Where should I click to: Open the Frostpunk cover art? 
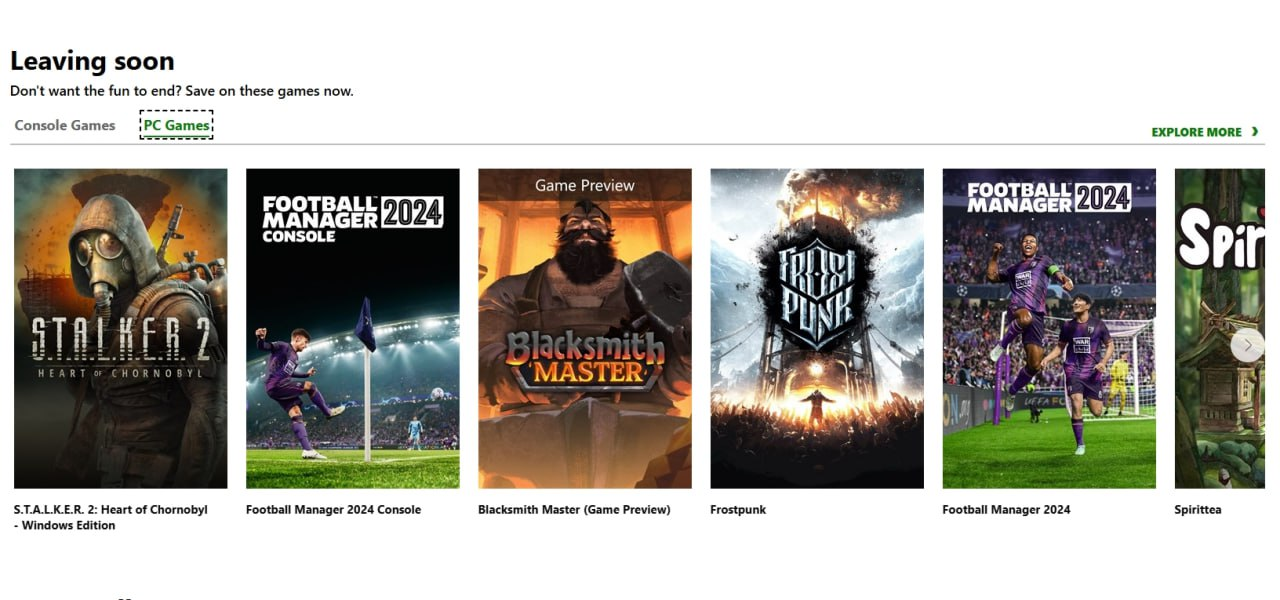(817, 328)
